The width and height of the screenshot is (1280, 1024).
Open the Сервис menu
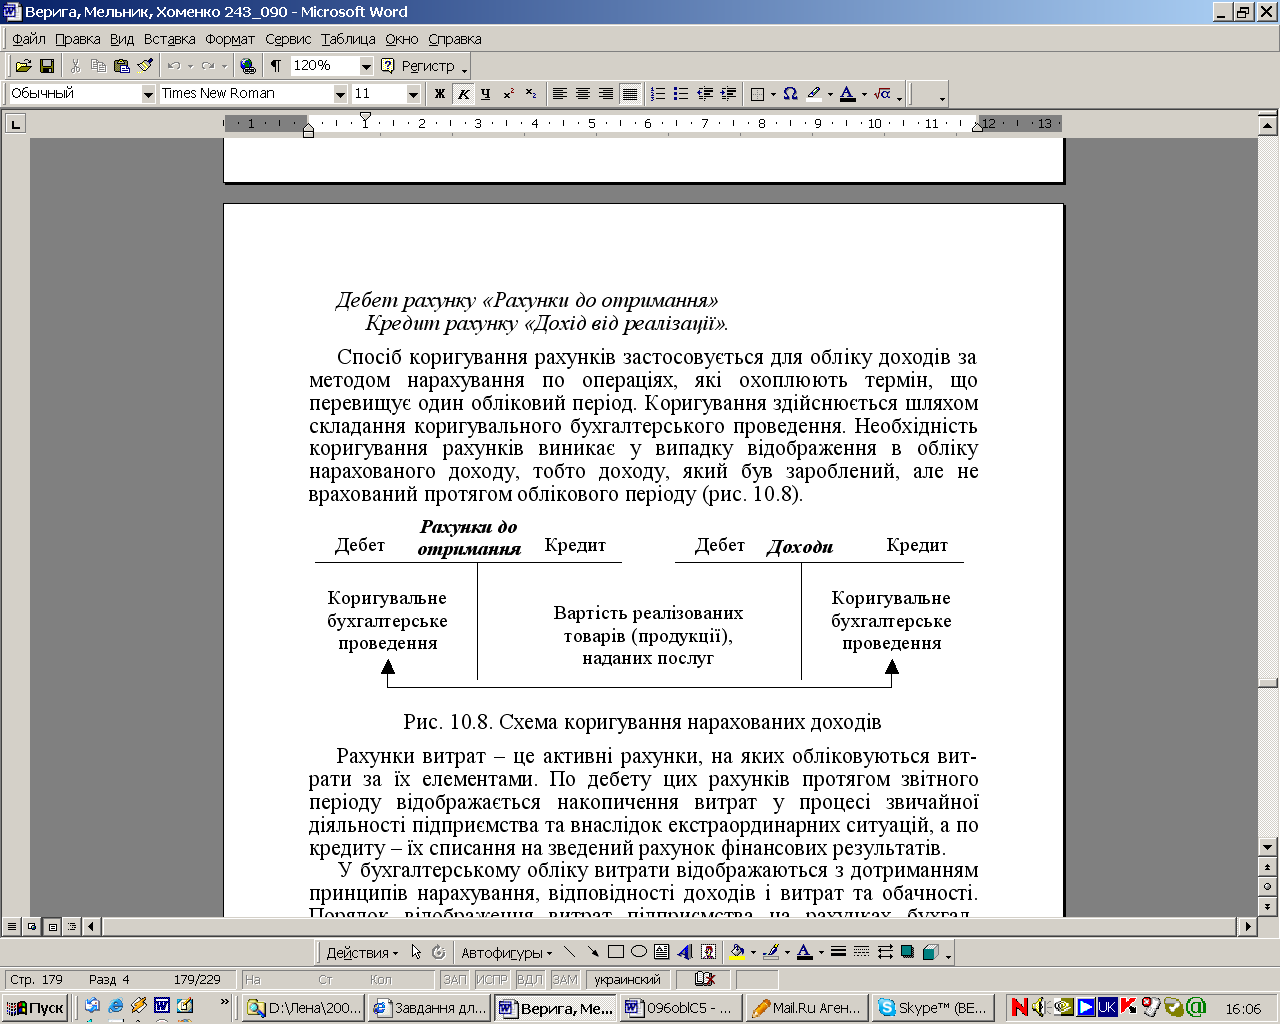pos(288,39)
